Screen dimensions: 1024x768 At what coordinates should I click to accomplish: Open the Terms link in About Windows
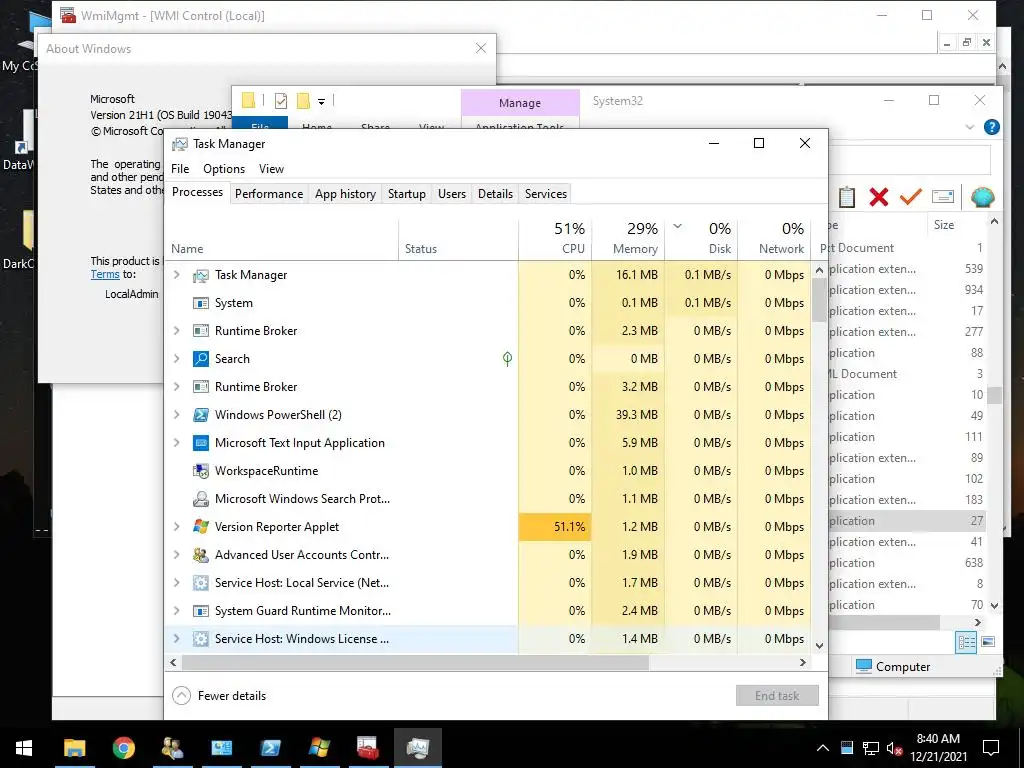105,274
